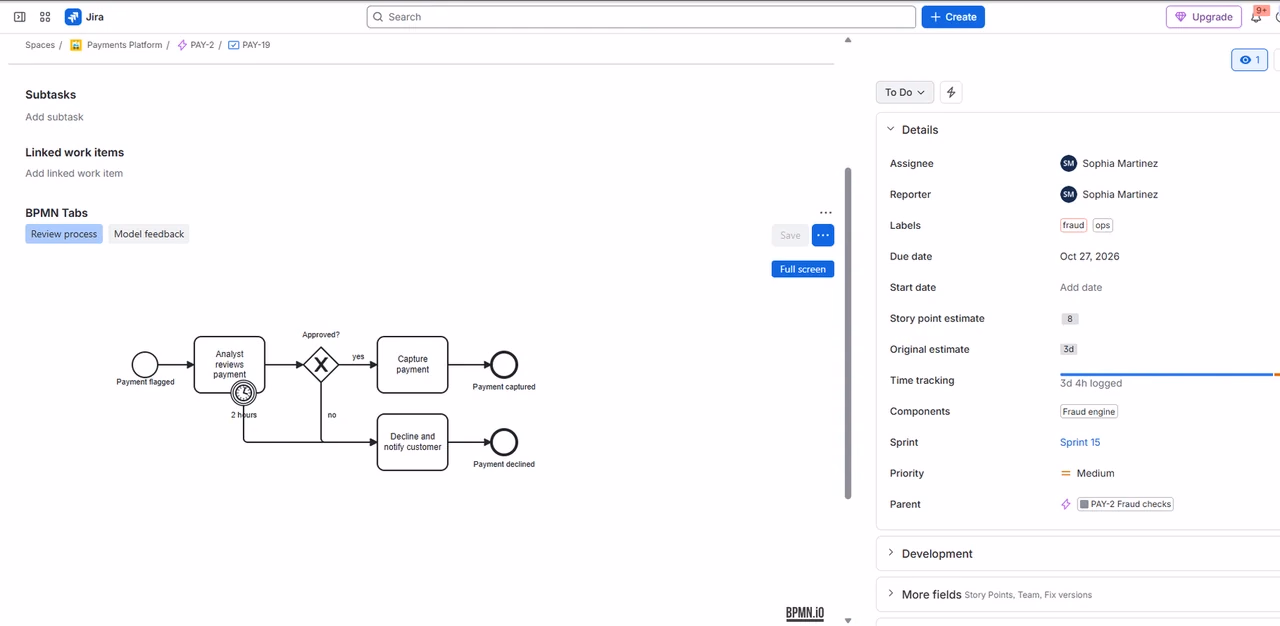Expand the More fields section

891,593
